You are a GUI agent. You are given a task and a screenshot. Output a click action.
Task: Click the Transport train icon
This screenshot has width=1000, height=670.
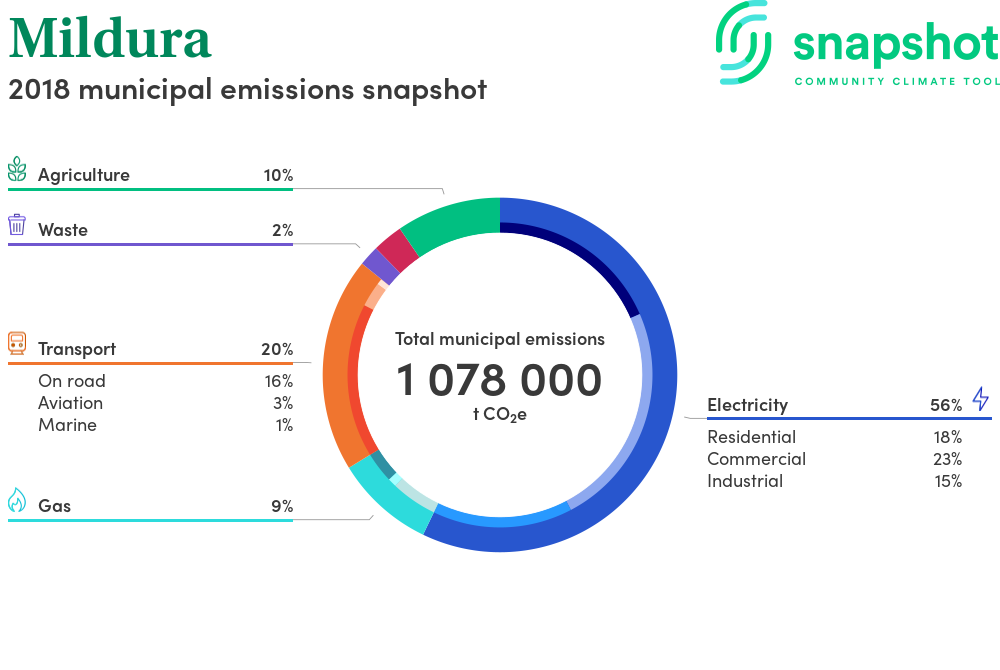(x=17, y=343)
